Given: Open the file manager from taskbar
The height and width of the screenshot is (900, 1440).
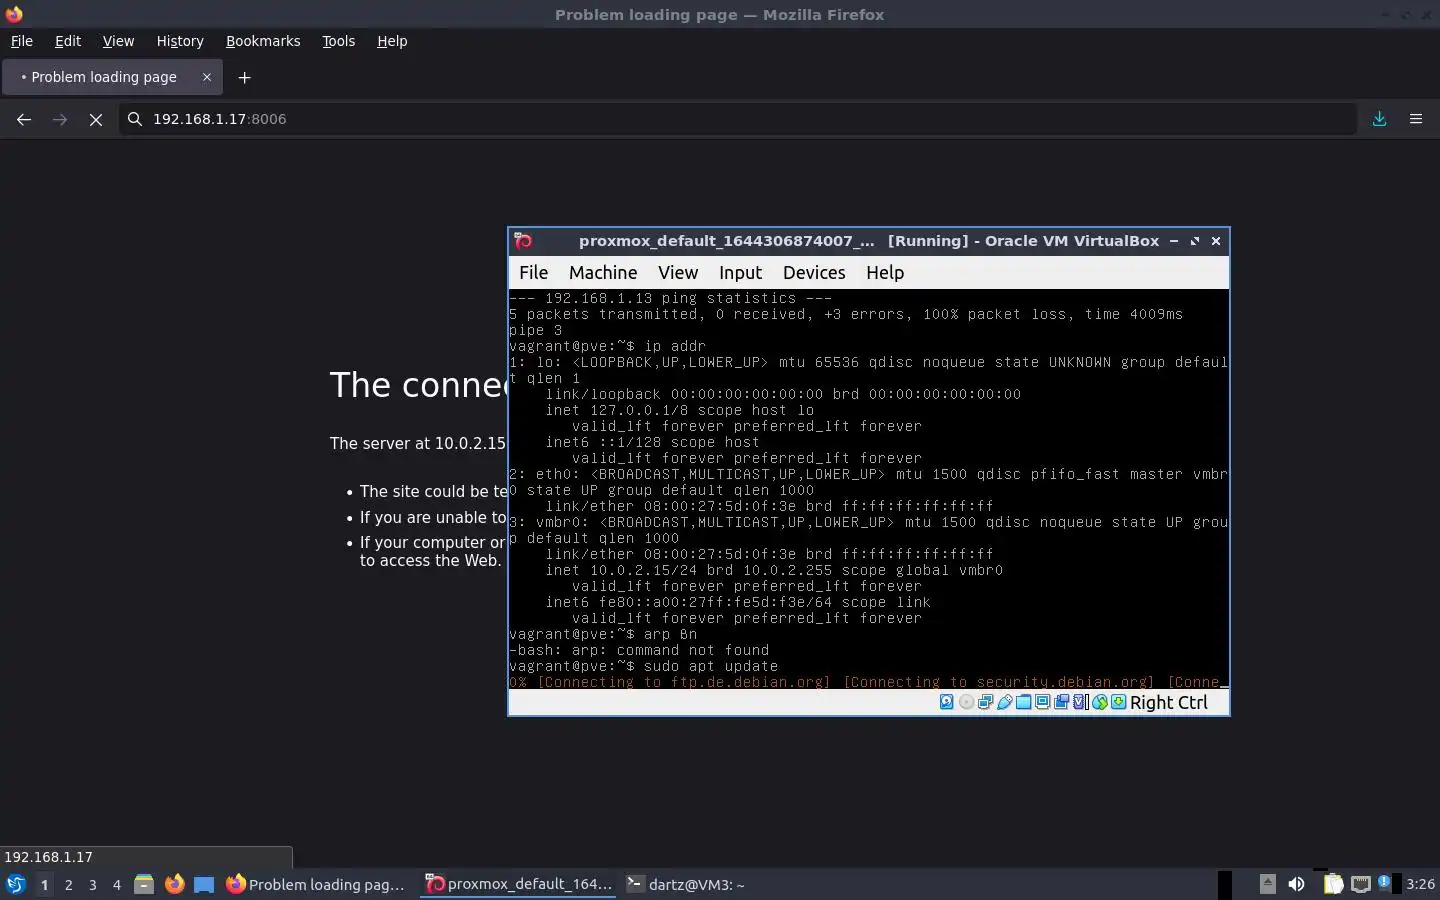Looking at the screenshot, I should 144,884.
